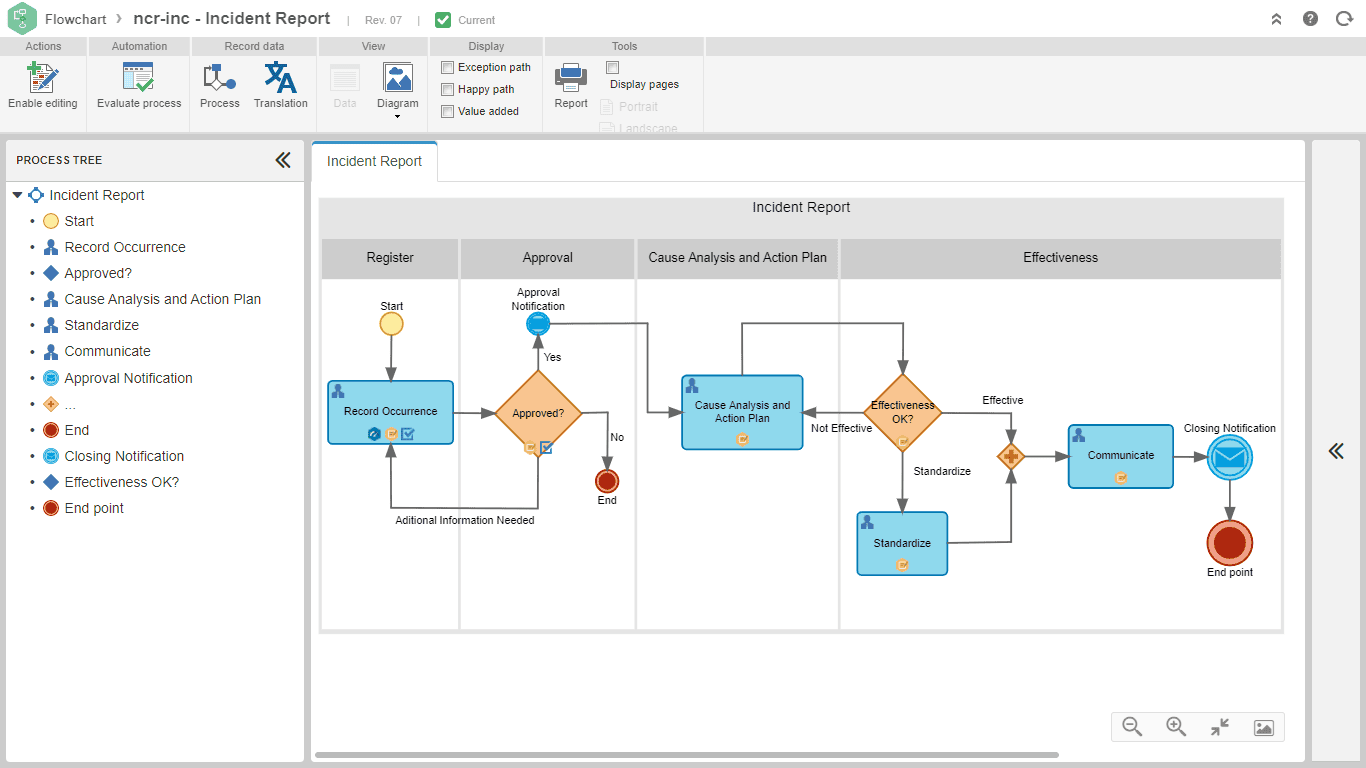Click the Register lane header
1366x768 pixels.
390,258
